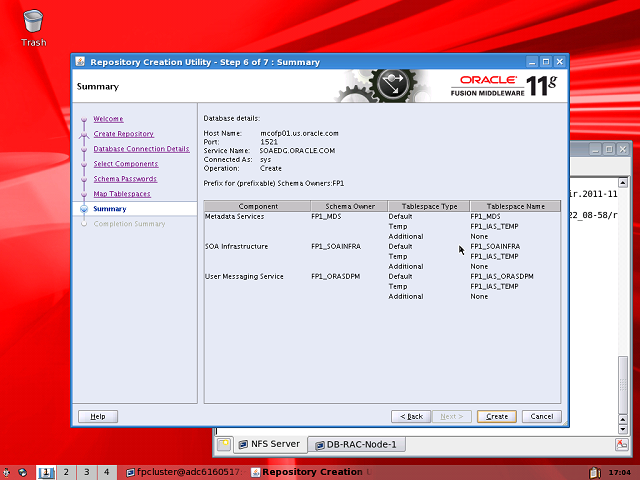The width and height of the screenshot is (640, 480).
Task: Close the Repository Creation Utility window
Action: [560, 62]
